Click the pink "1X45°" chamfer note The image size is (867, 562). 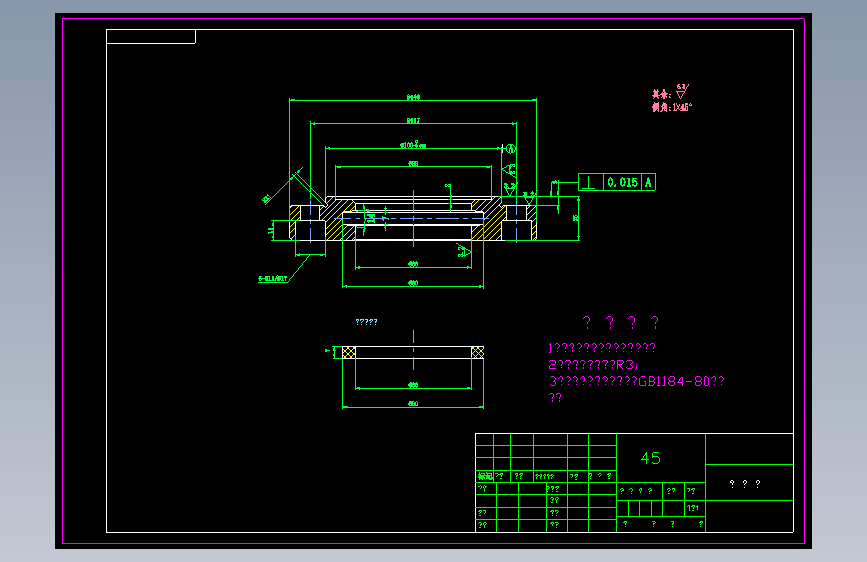[672, 107]
